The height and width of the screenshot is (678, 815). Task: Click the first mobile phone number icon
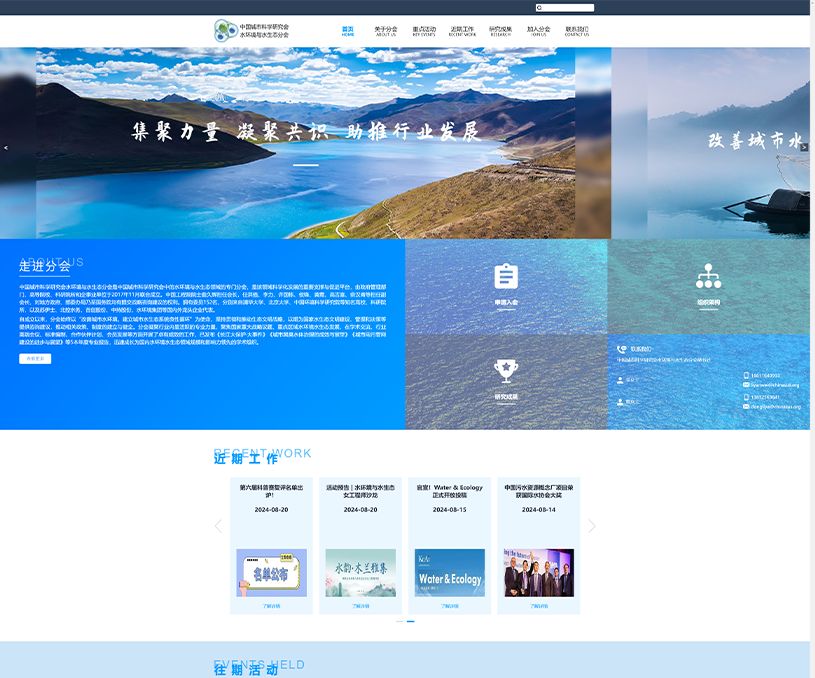coord(746,376)
